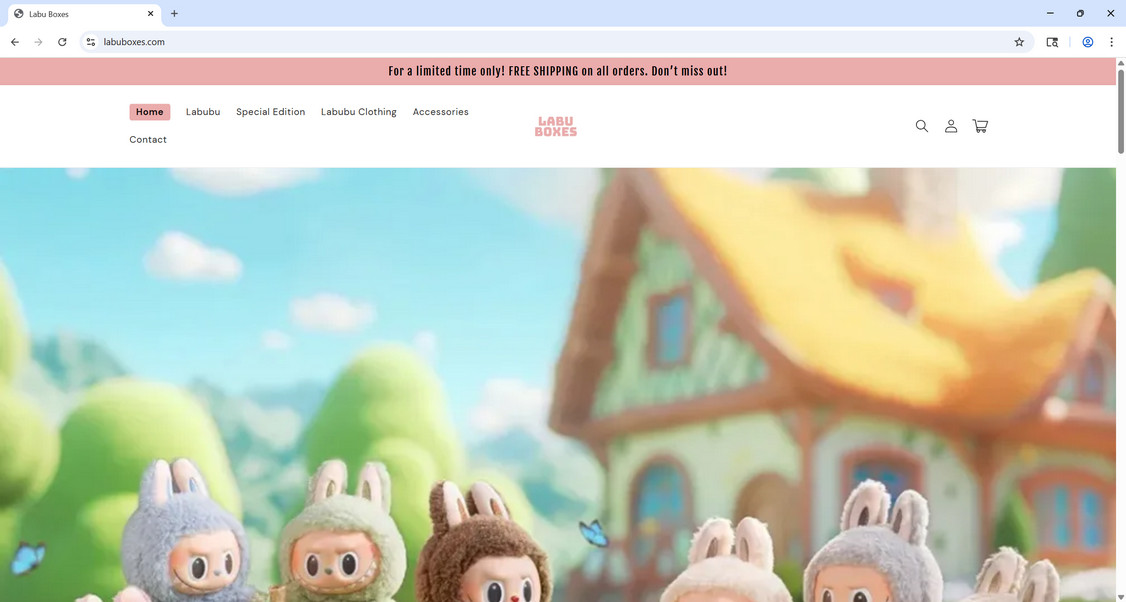The width and height of the screenshot is (1126, 602).
Task: Open the Labubu Clothing menu item
Action: click(358, 112)
